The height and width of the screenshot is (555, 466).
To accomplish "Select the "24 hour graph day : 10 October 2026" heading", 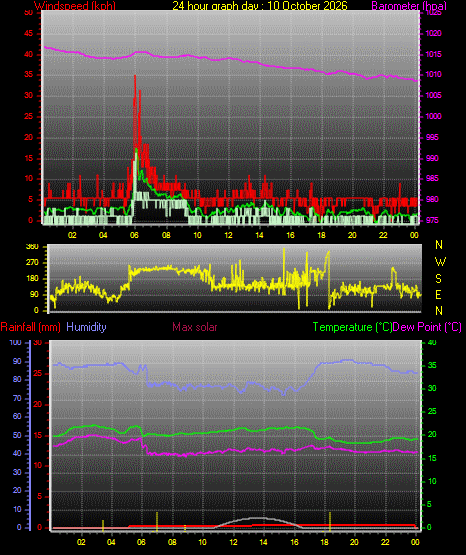I will (x=260, y=5).
